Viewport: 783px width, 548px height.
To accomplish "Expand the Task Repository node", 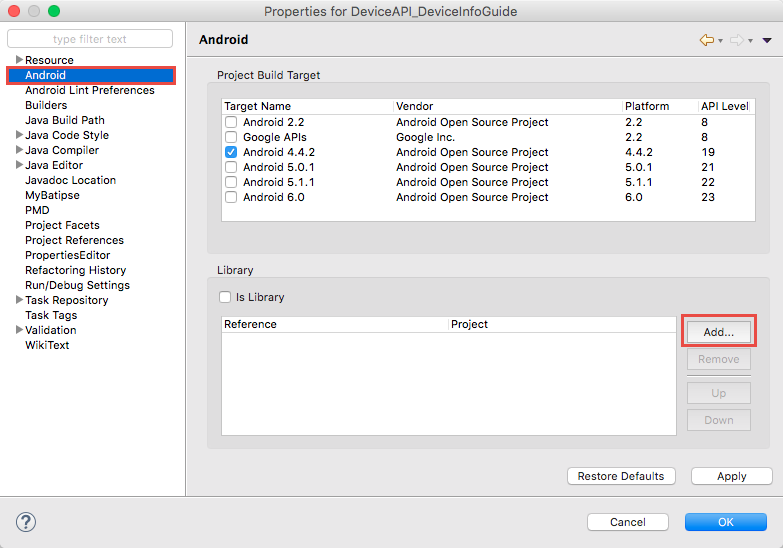I will click(19, 300).
